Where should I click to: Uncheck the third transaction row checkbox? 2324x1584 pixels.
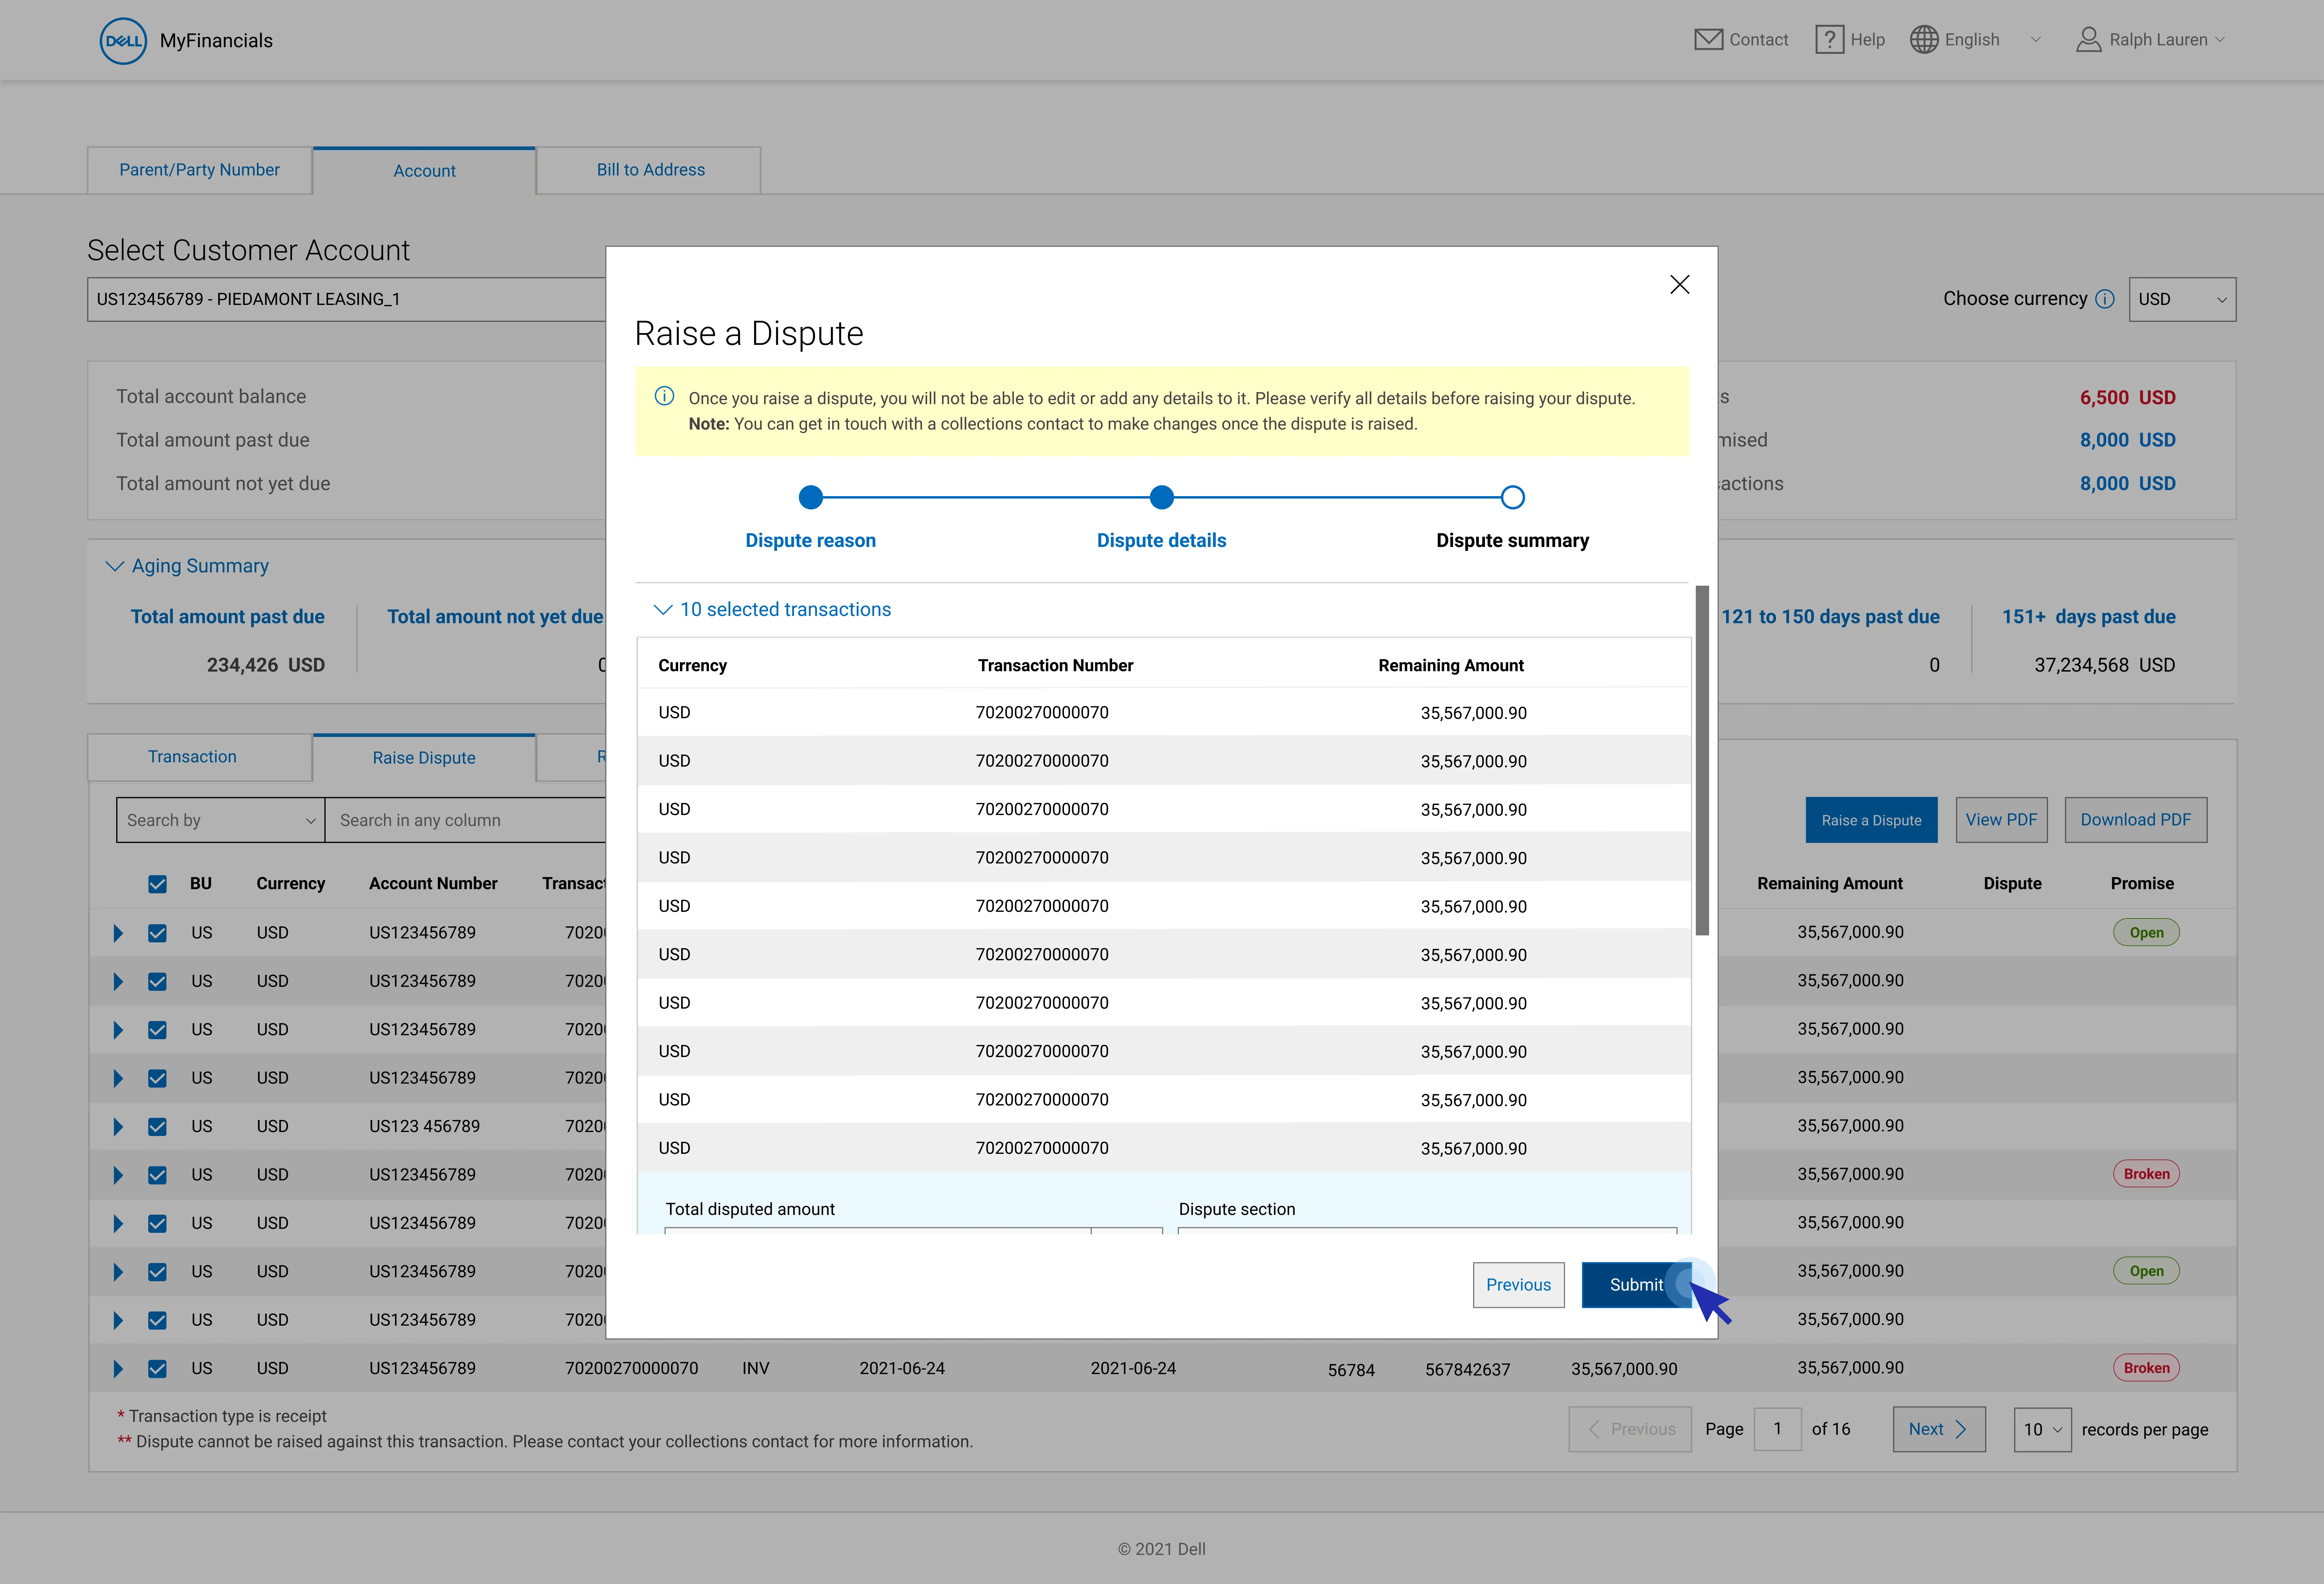157,1030
